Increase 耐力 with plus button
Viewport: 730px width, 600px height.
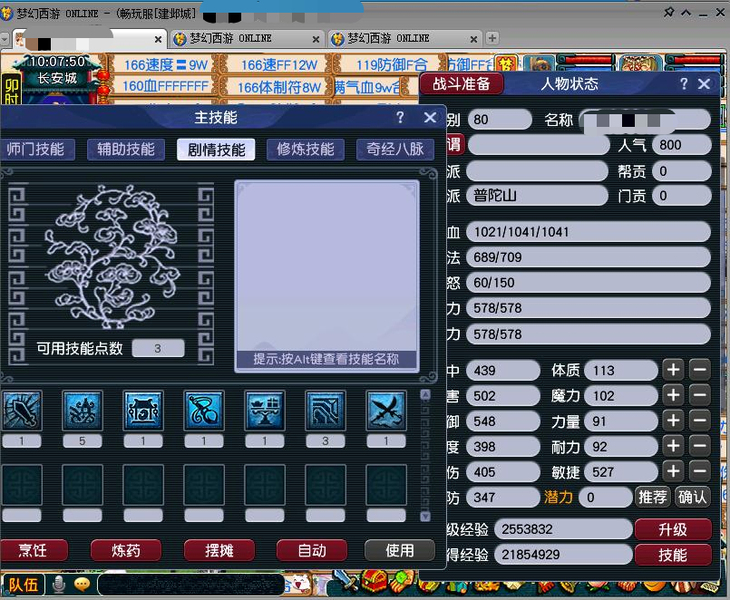click(673, 446)
